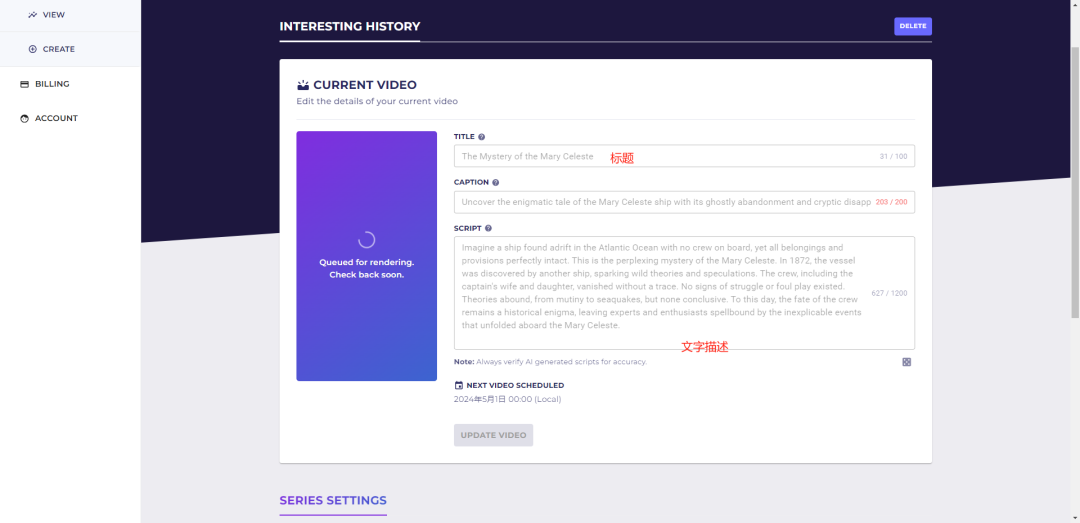Click the ACCOUNT face icon

tap(25, 118)
